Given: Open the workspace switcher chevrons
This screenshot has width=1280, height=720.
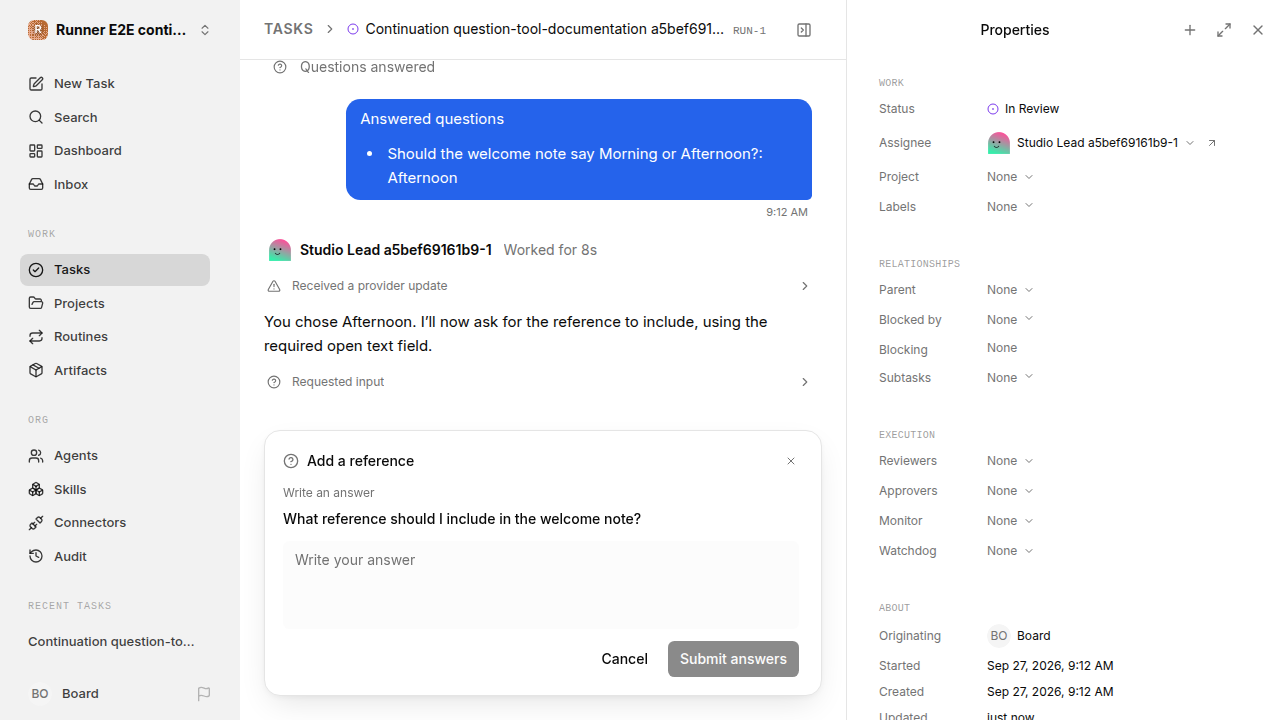Looking at the screenshot, I should [x=205, y=30].
